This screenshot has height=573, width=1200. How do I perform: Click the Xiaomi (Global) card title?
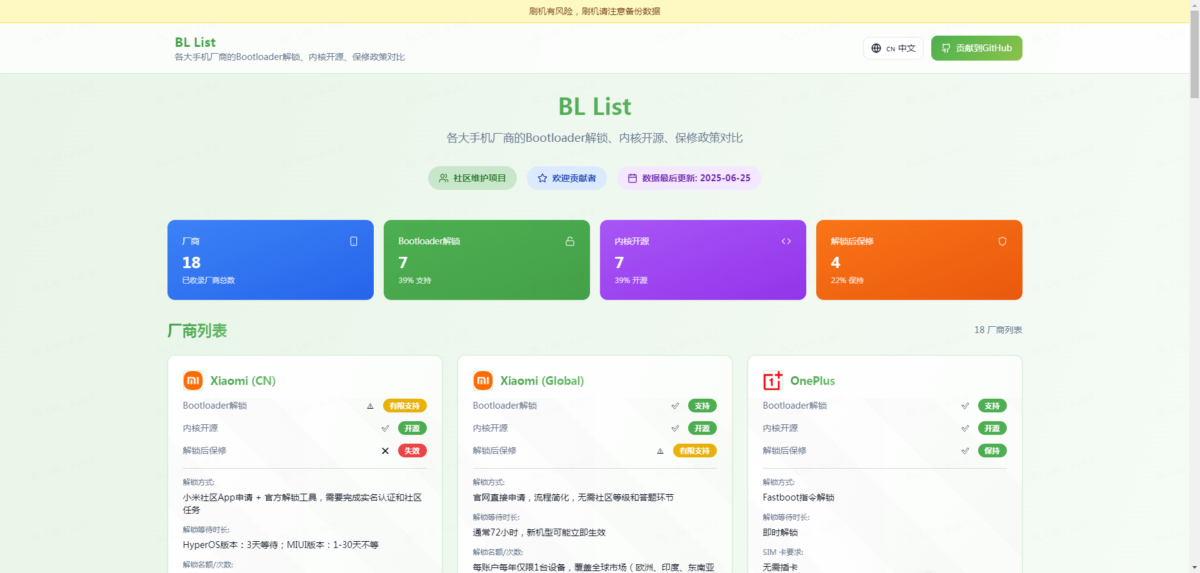tap(542, 381)
